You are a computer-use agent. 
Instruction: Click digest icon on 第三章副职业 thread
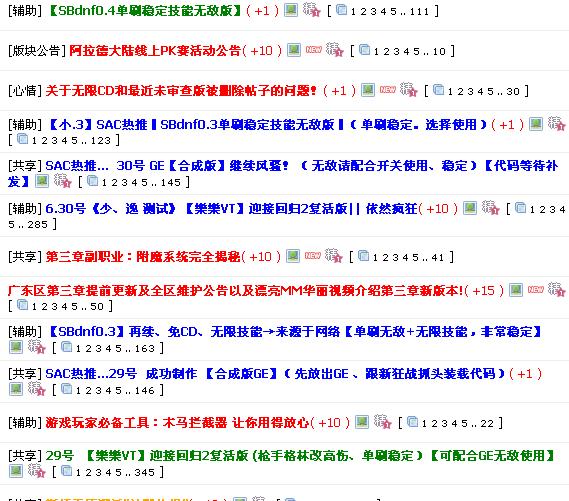point(333,256)
